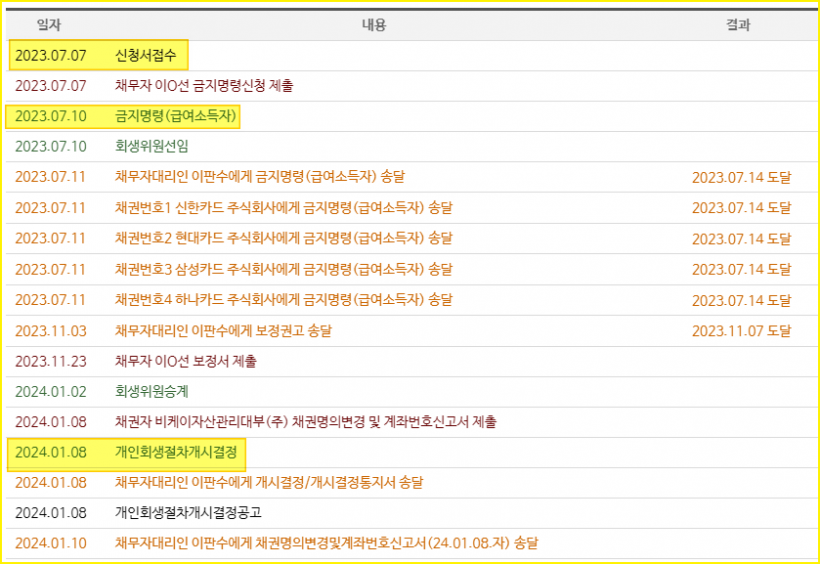Image resolution: width=820 pixels, height=564 pixels.
Task: Select the 신청서접수 row text
Action: pos(146,55)
